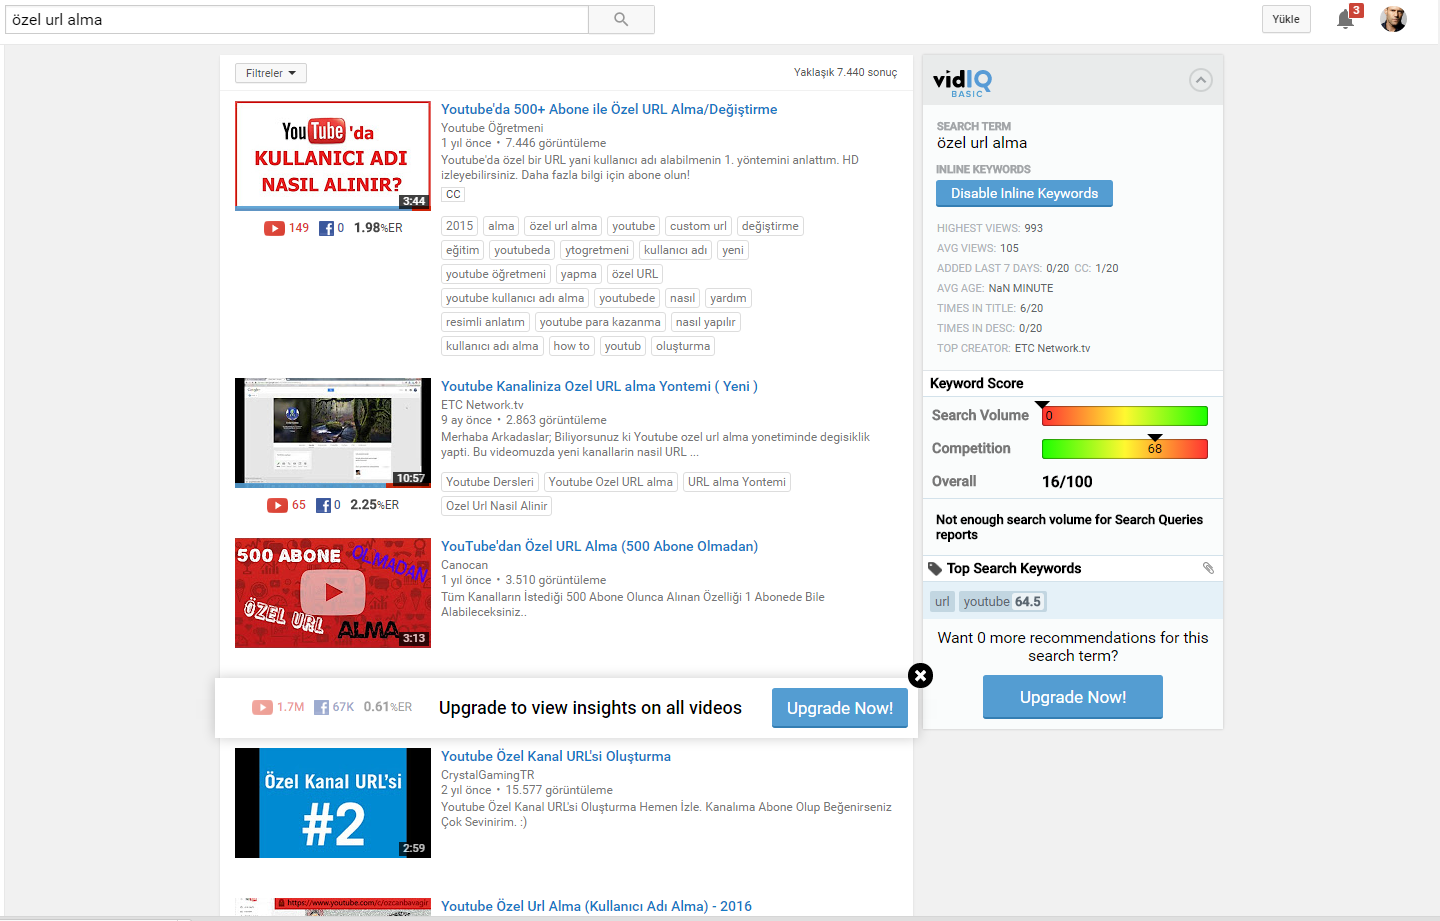Click the 'değiştirme' tag

(770, 226)
